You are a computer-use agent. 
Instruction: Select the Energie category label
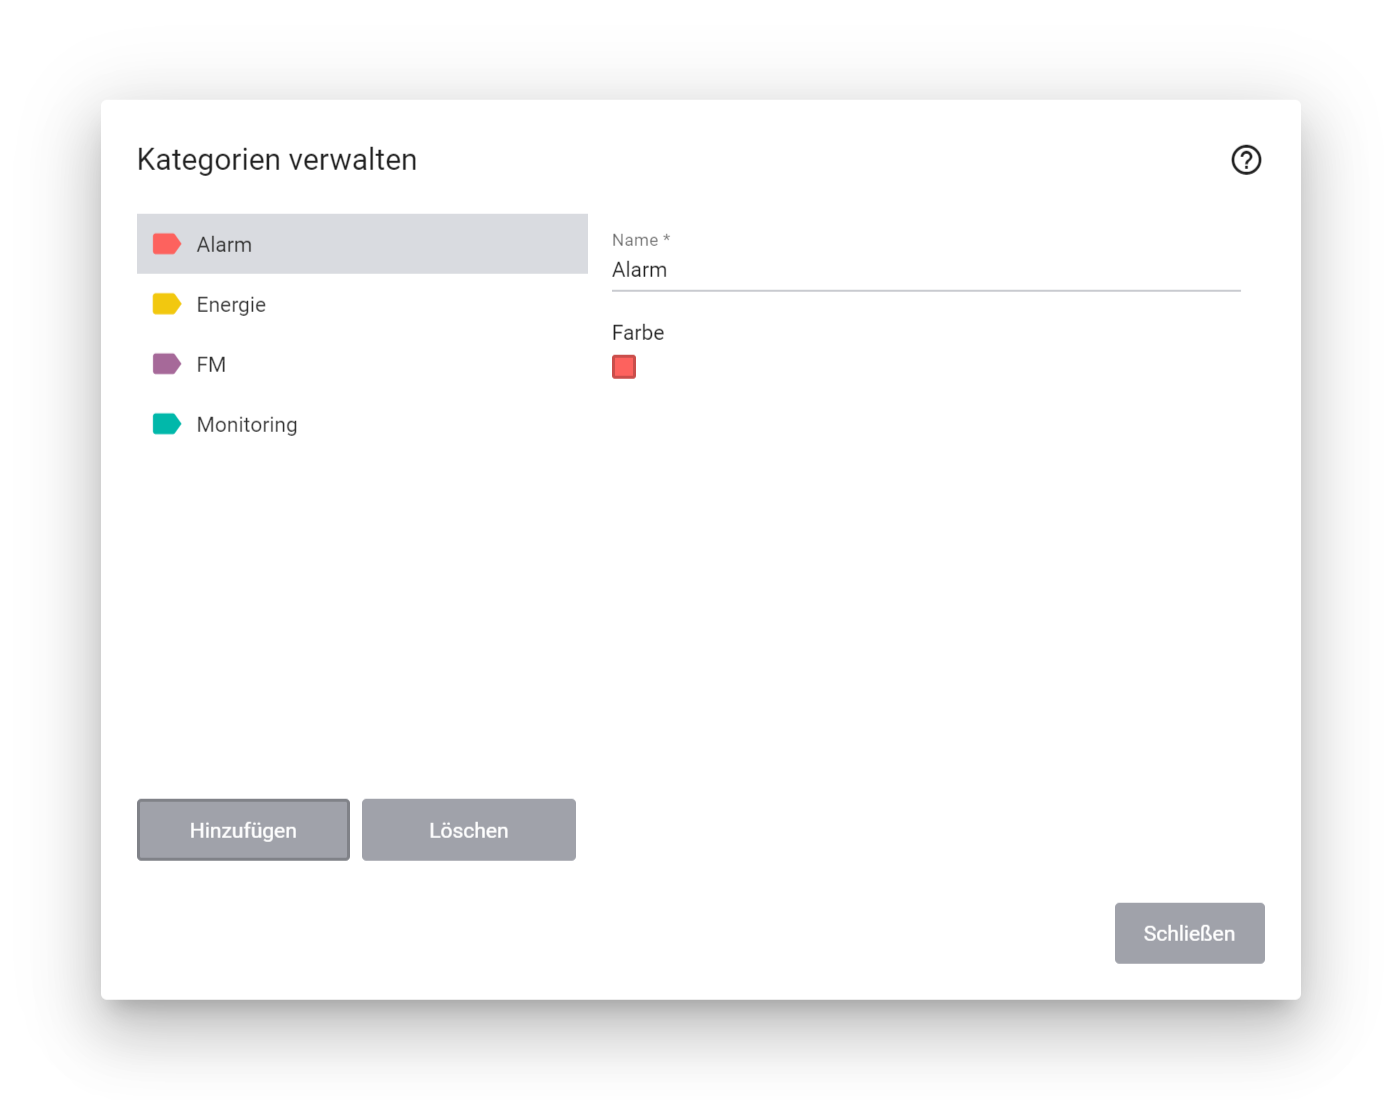(231, 305)
